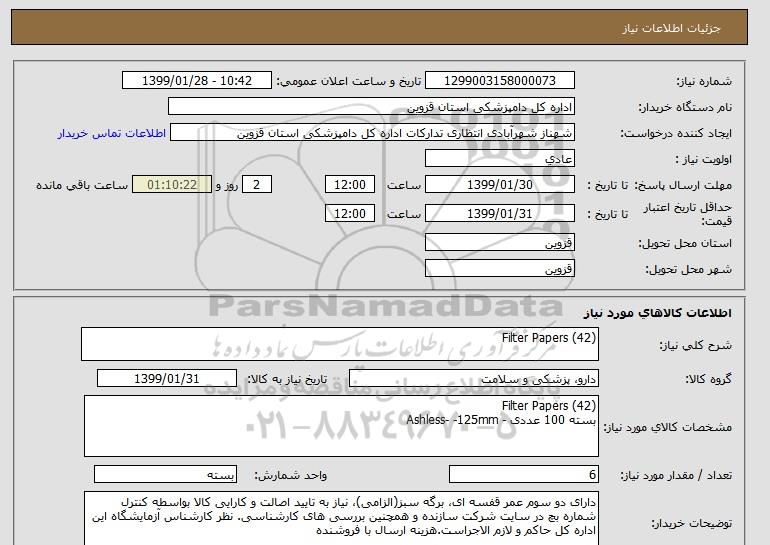Click the counting unit field 'بسته'

point(165,475)
